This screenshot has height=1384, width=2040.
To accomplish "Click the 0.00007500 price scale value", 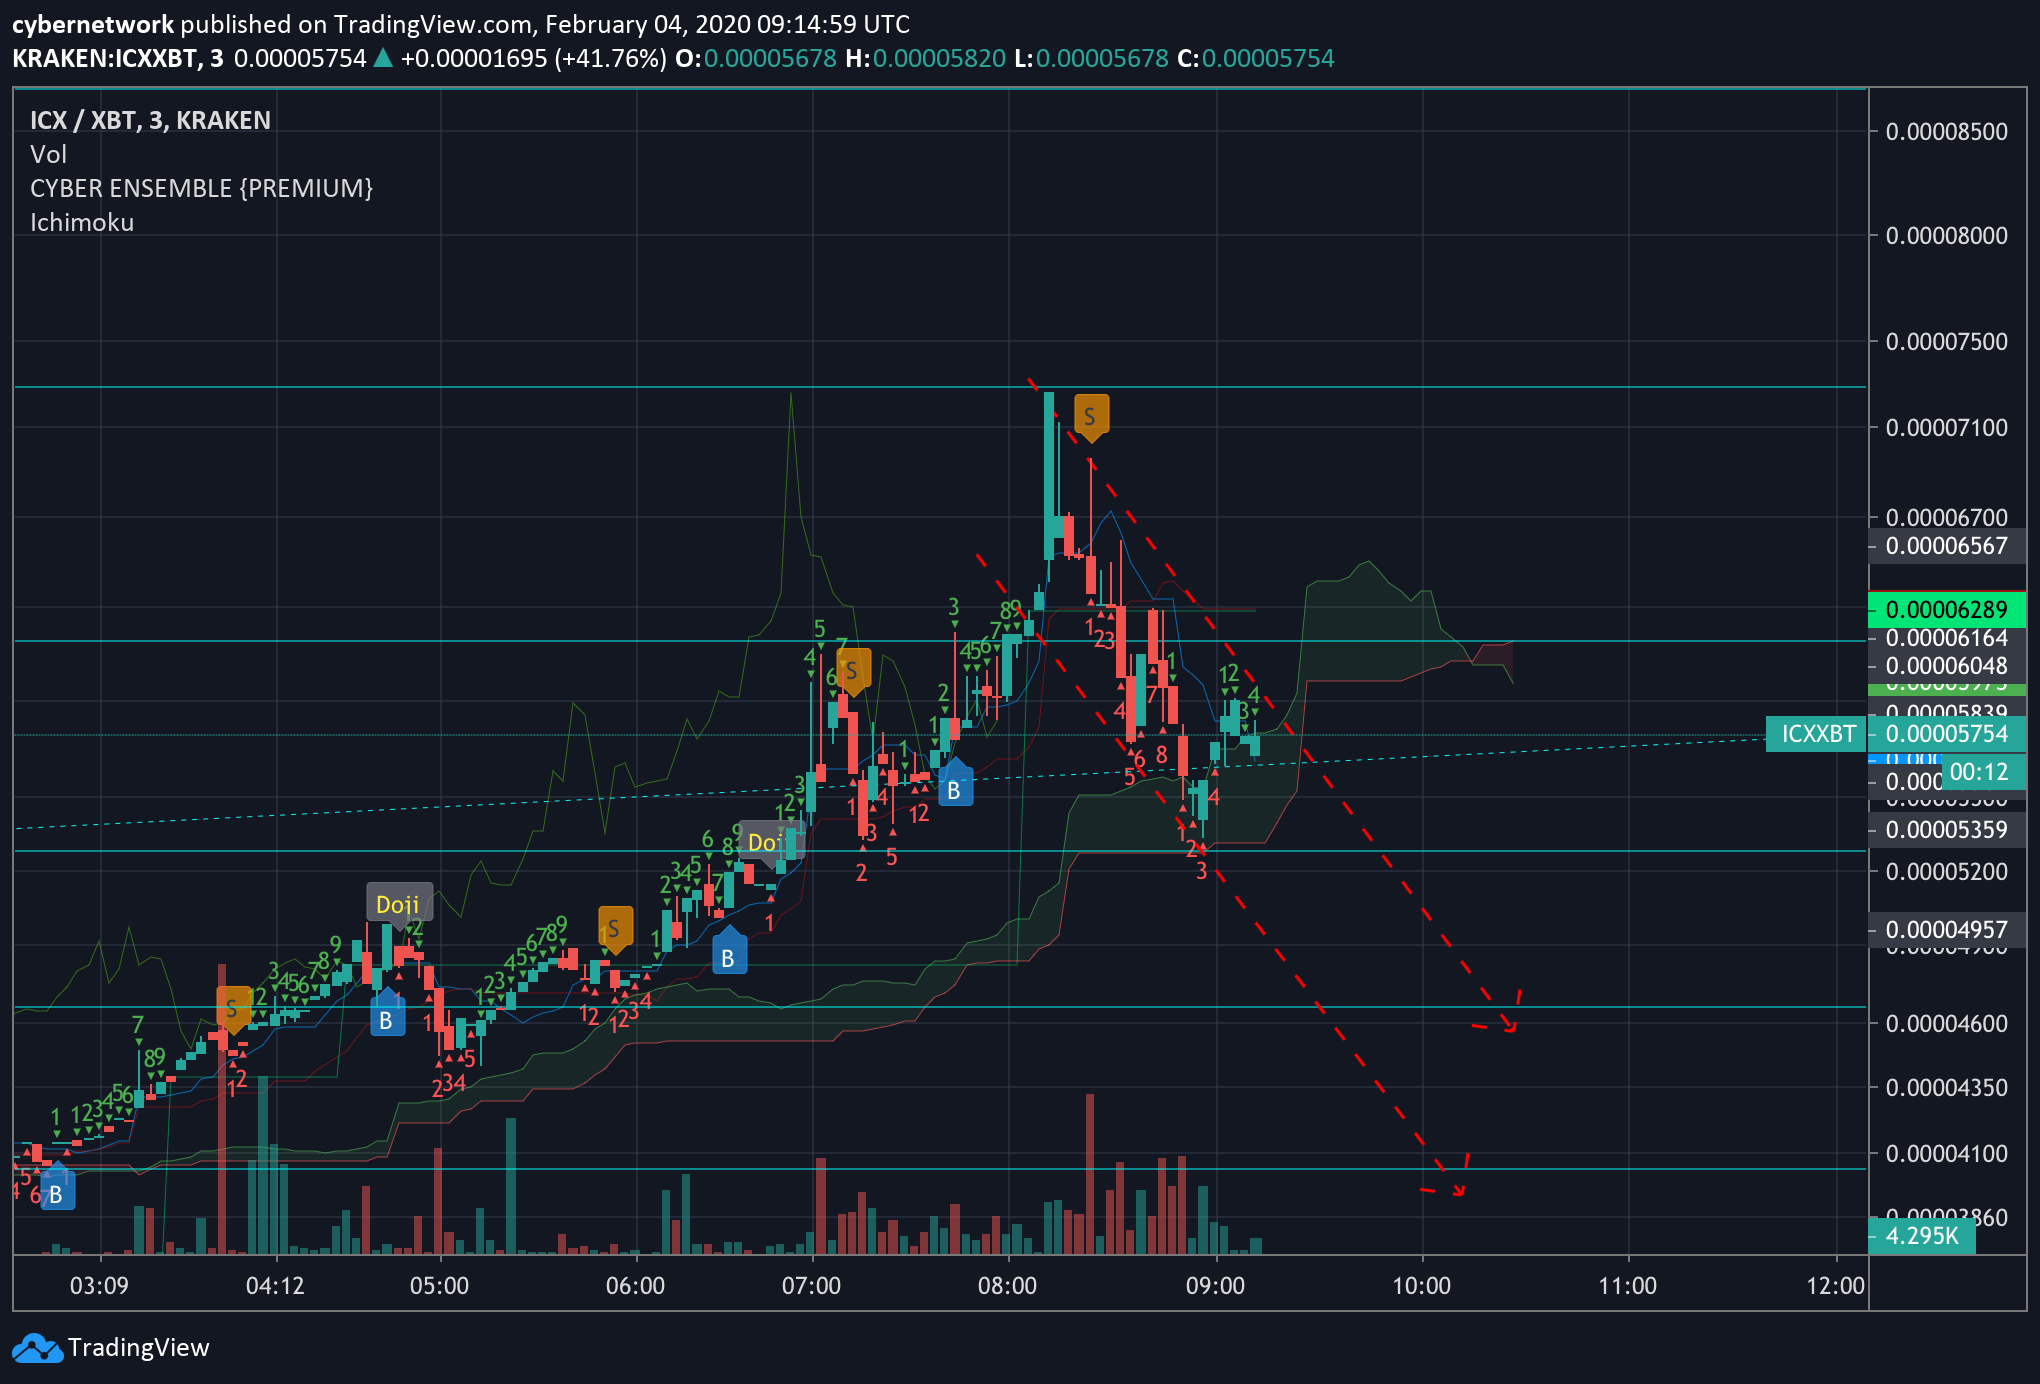I will coord(1947,342).
